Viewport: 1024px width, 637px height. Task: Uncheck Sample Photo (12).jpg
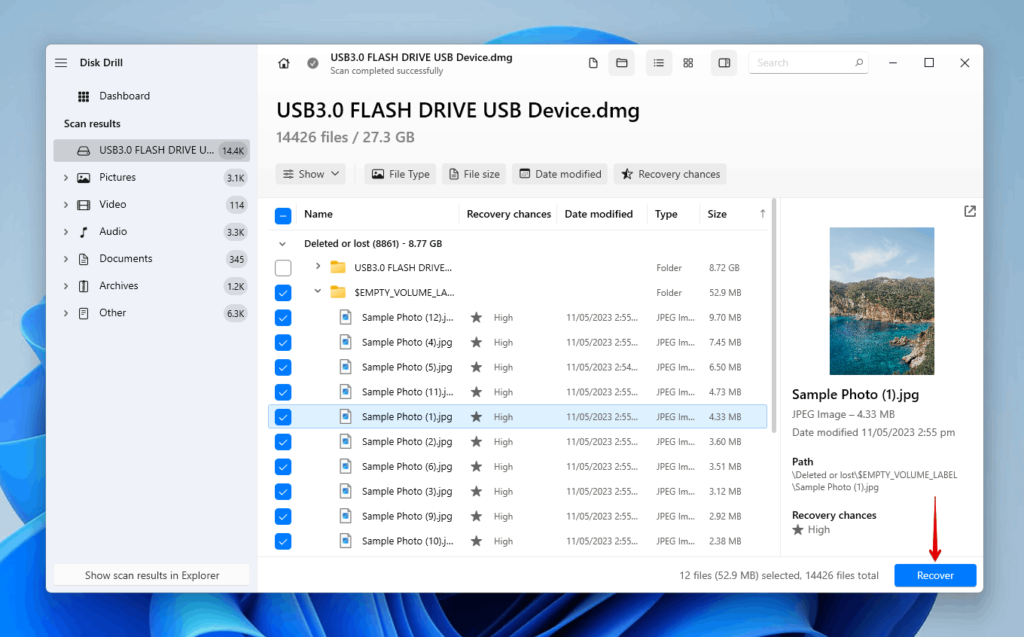click(x=283, y=317)
